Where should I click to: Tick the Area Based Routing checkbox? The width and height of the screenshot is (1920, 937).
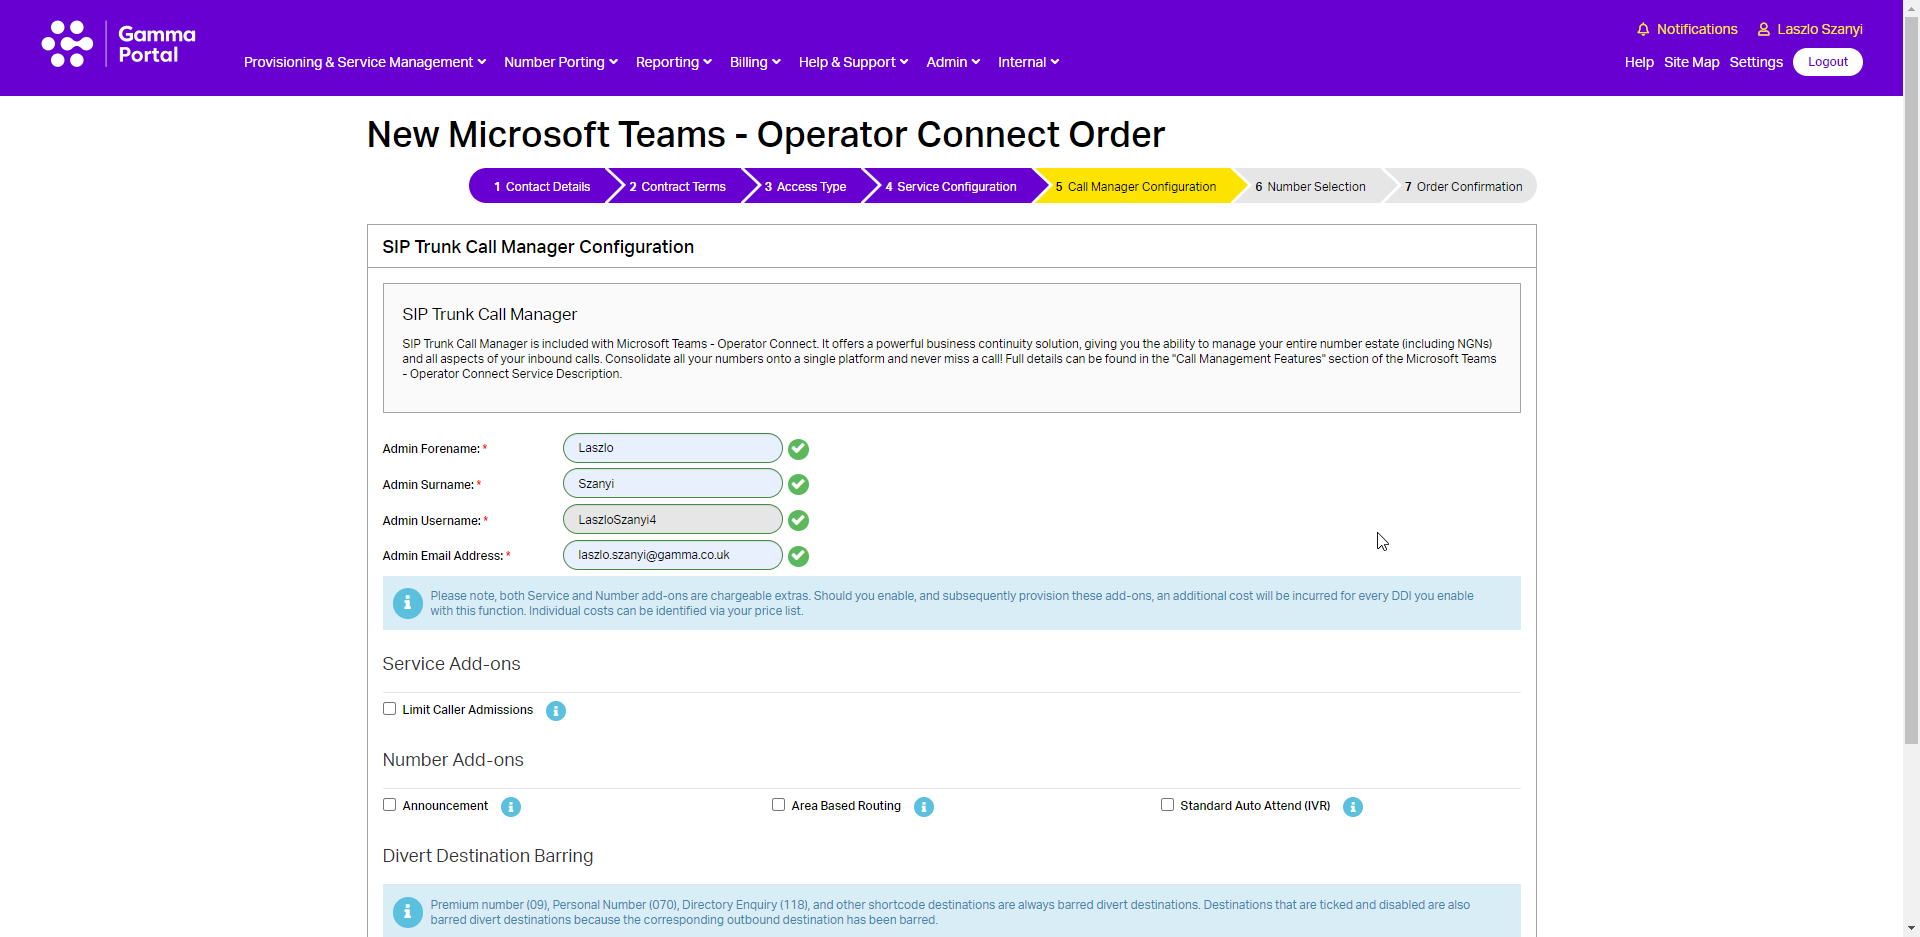coord(779,805)
